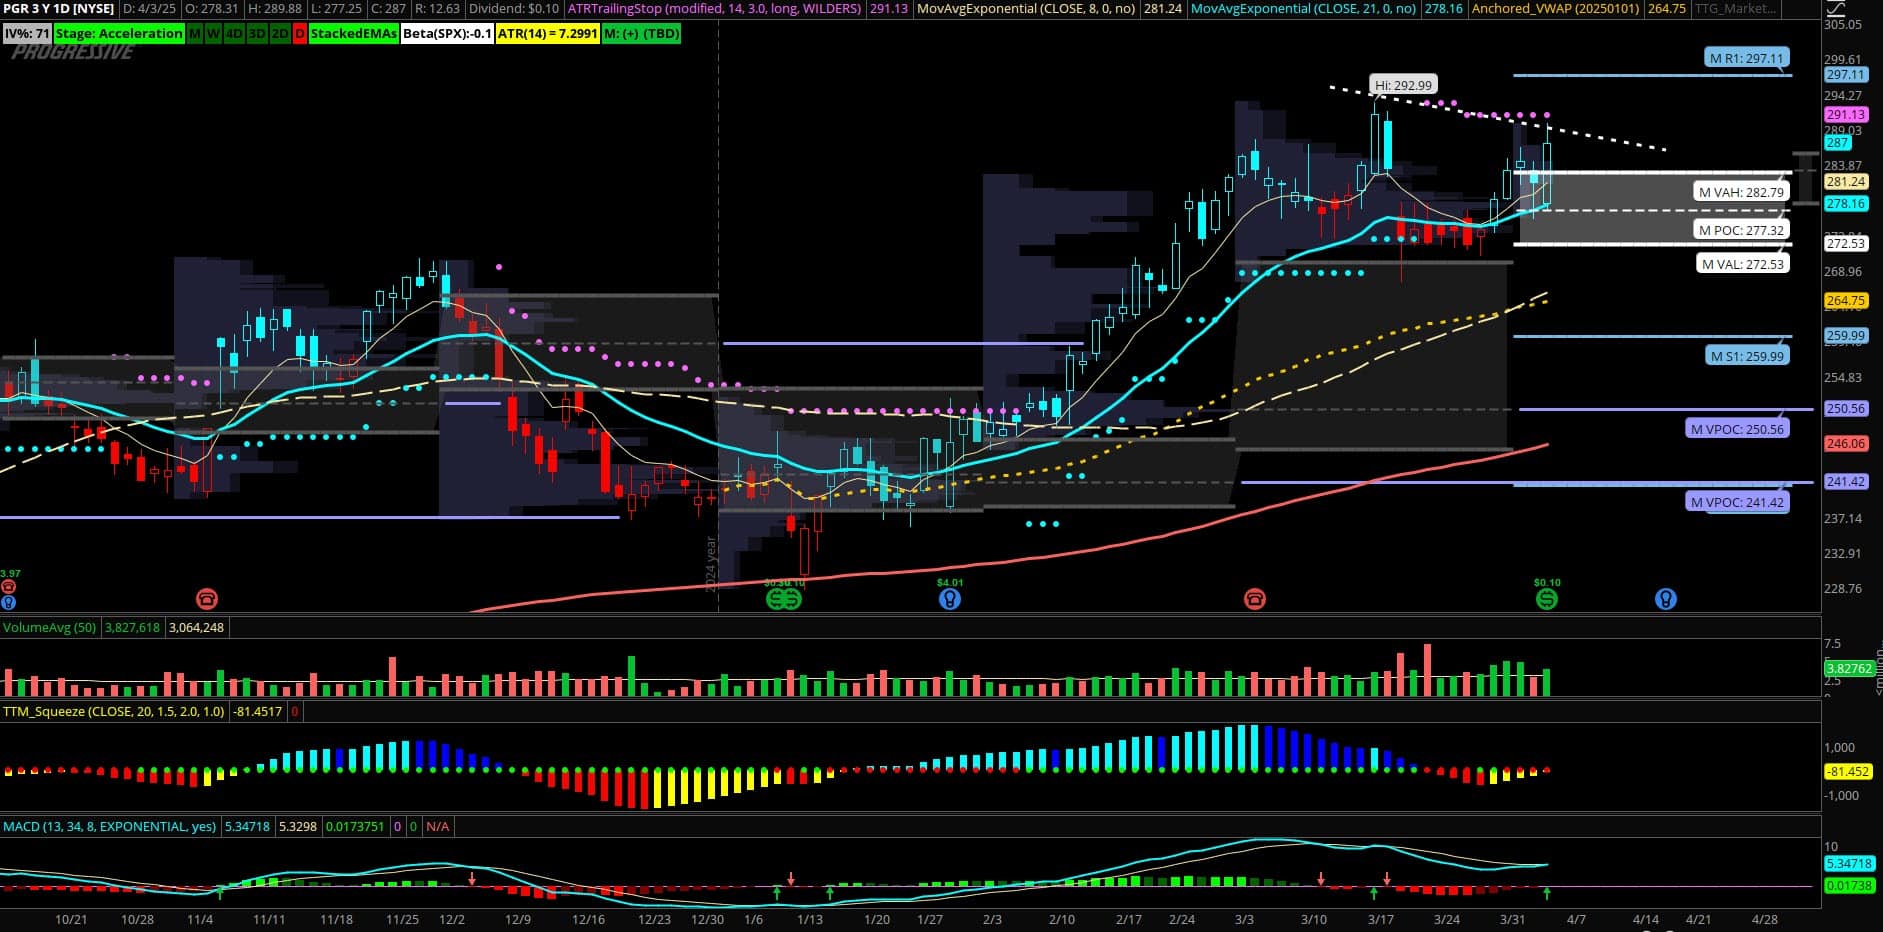Click the 3/31 date on the time axis
Viewport: 1883px width, 932px height.
(1513, 919)
